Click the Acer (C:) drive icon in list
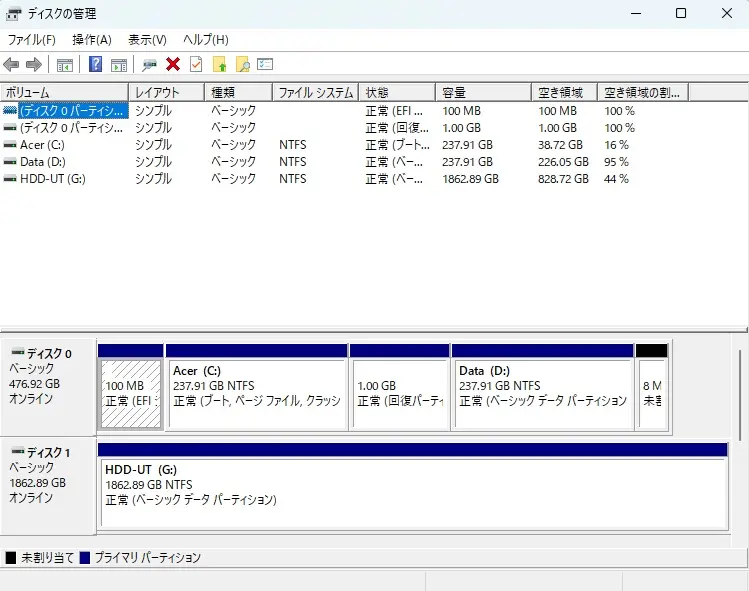The image size is (749, 591). 10,145
